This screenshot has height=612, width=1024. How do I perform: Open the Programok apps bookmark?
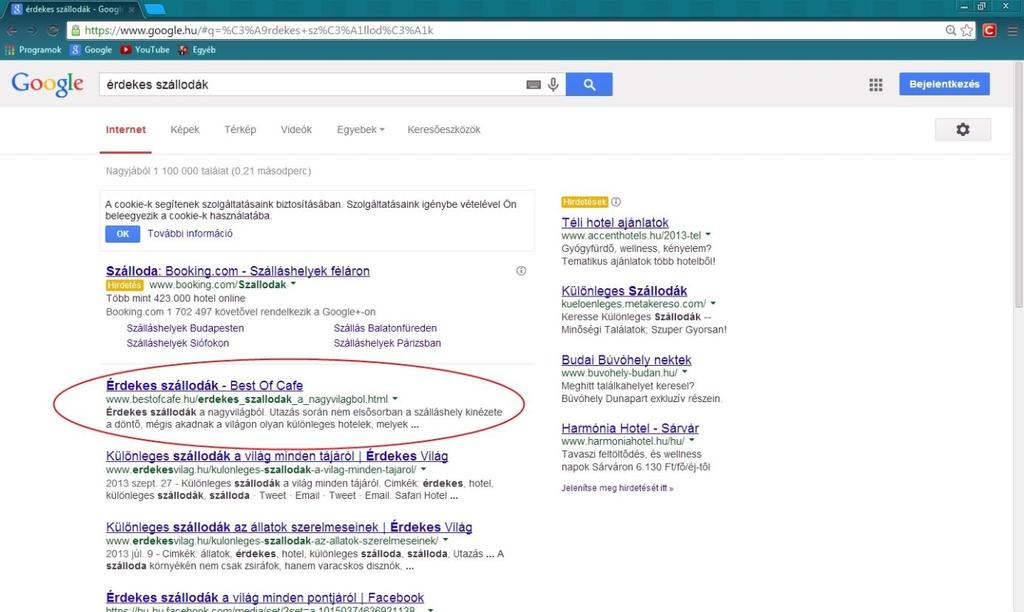33,50
